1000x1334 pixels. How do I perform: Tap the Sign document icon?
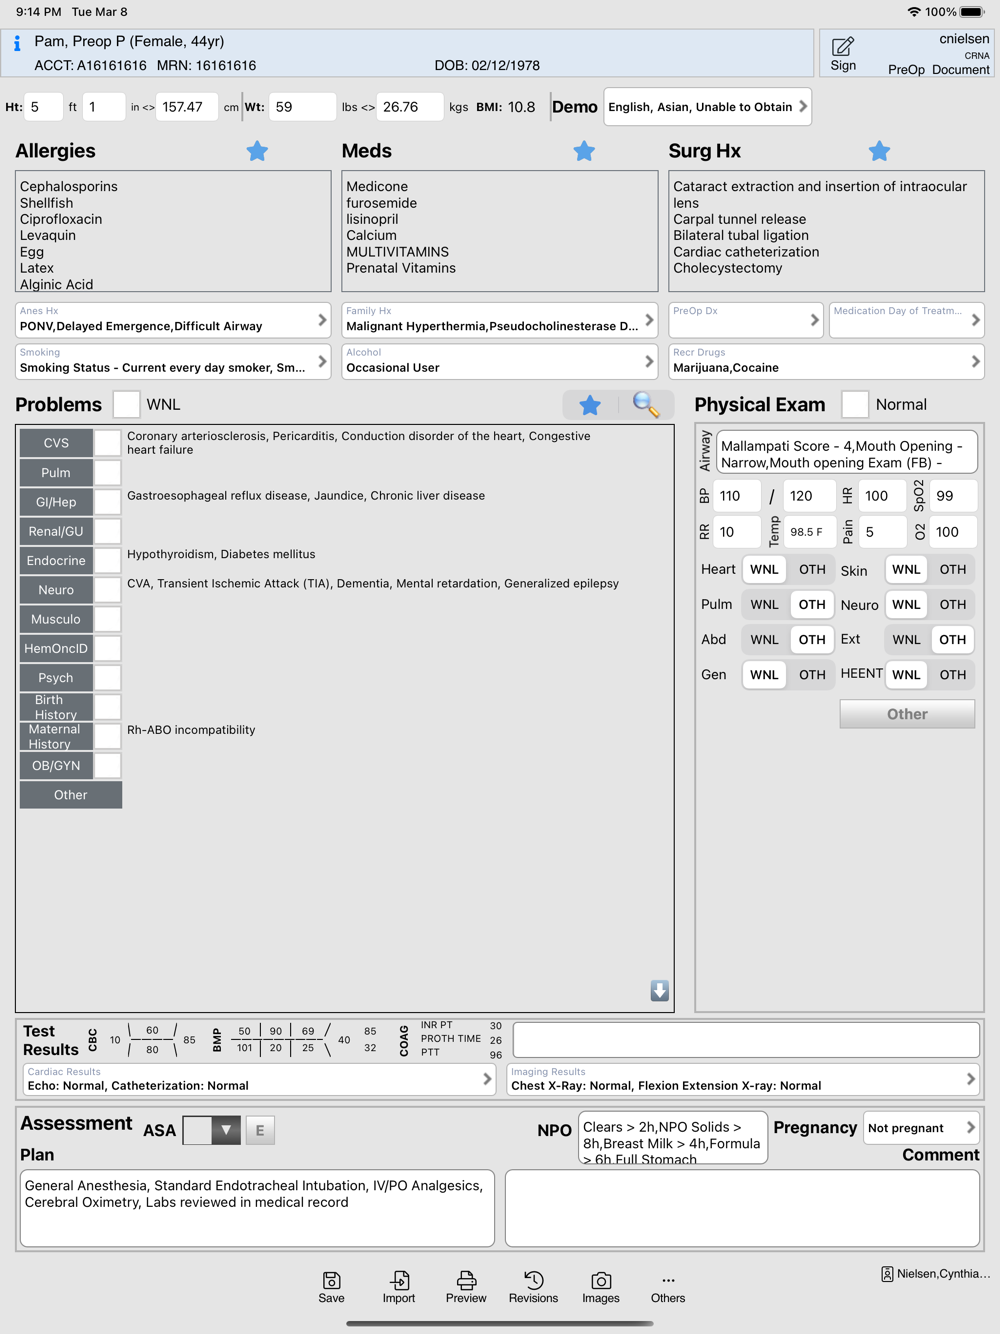click(843, 54)
